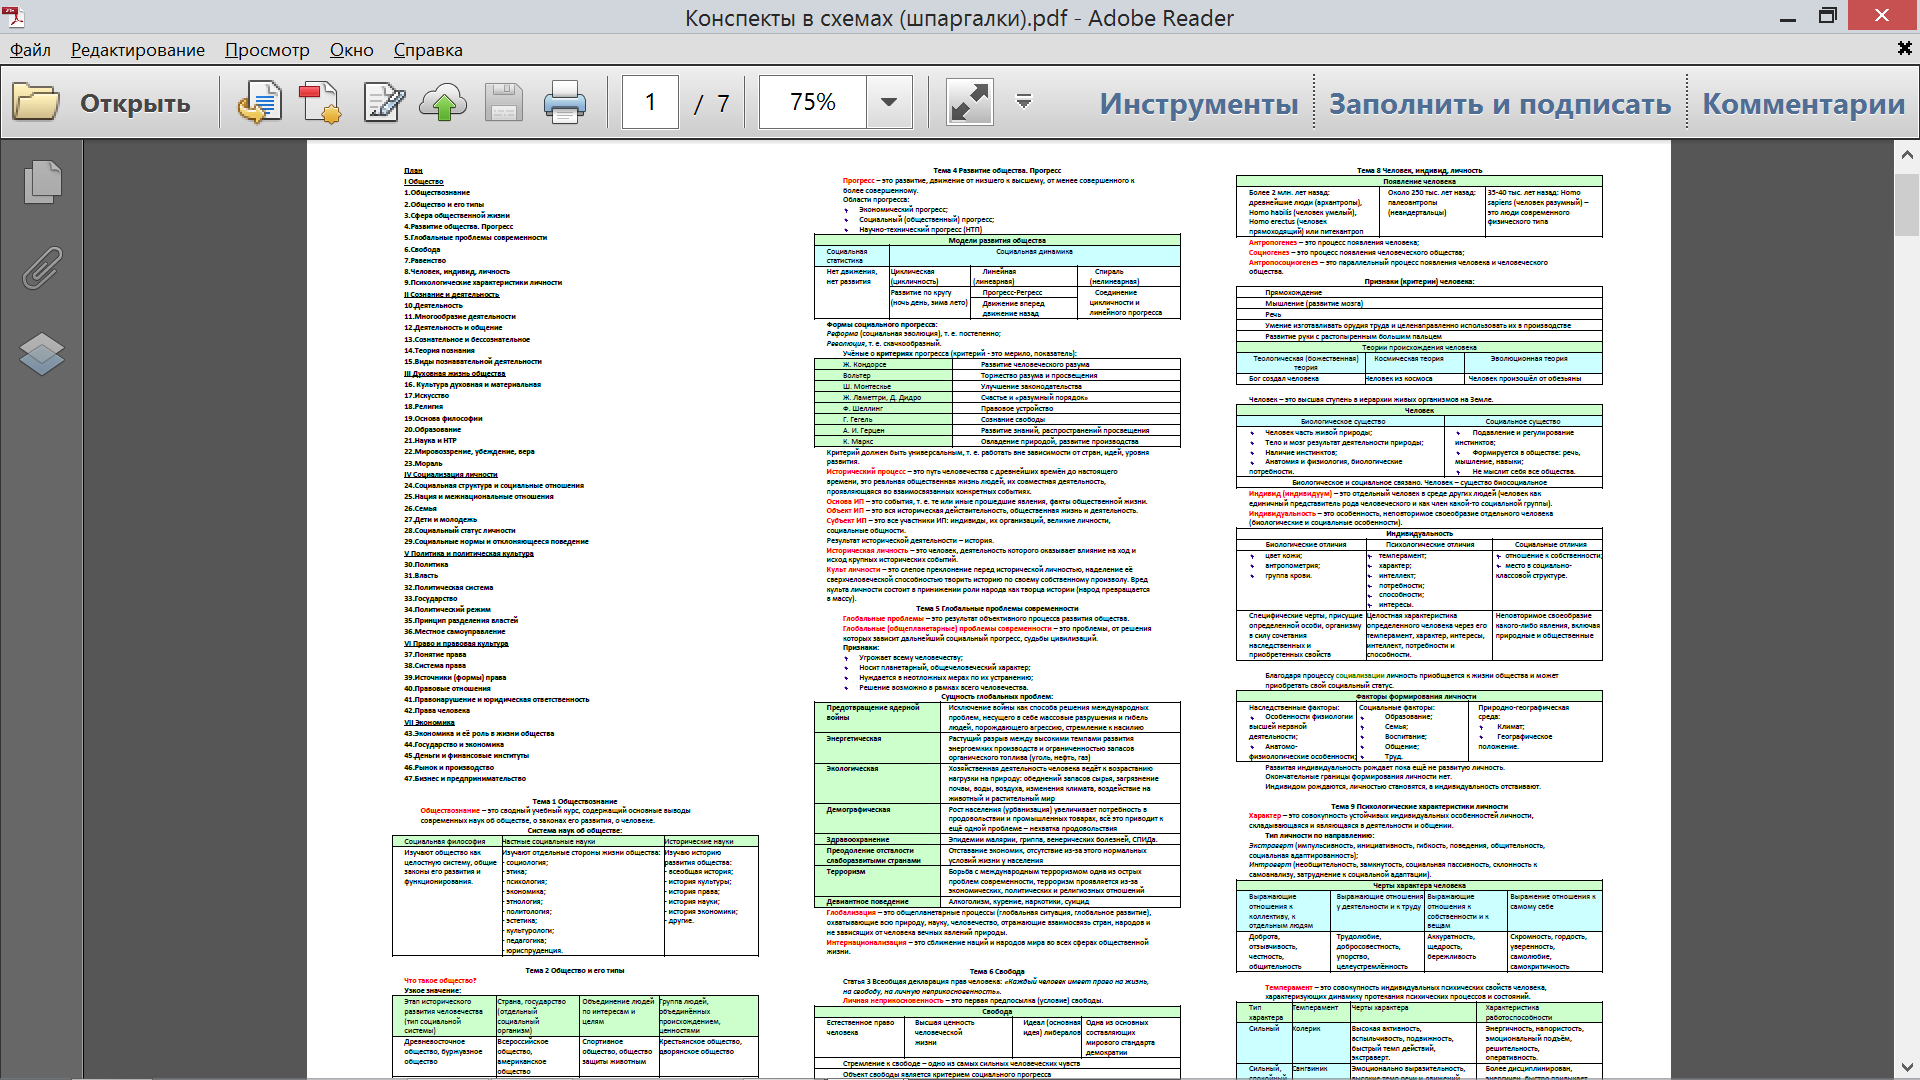Click the scroll down arrow
1920x1080 pixels.
point(1906,1067)
